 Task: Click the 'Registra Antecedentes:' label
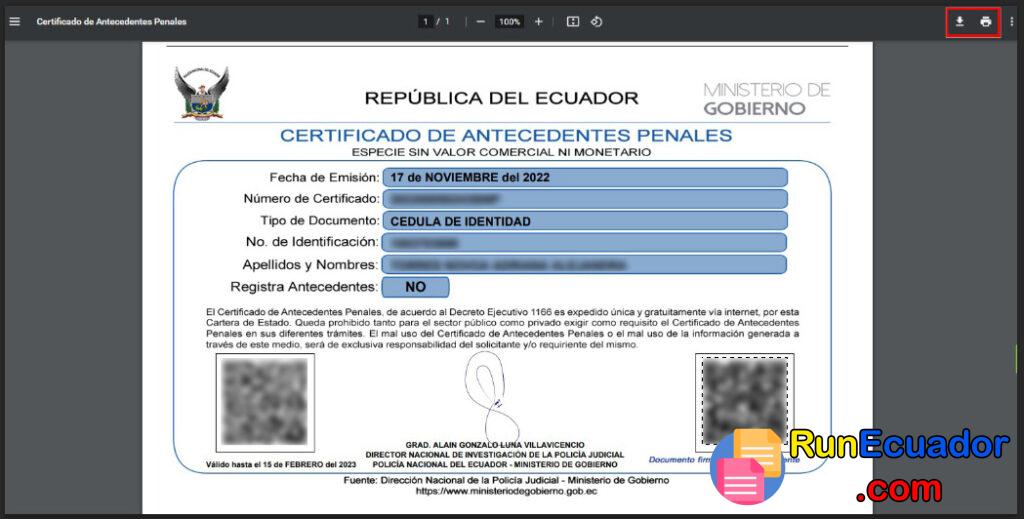click(304, 287)
